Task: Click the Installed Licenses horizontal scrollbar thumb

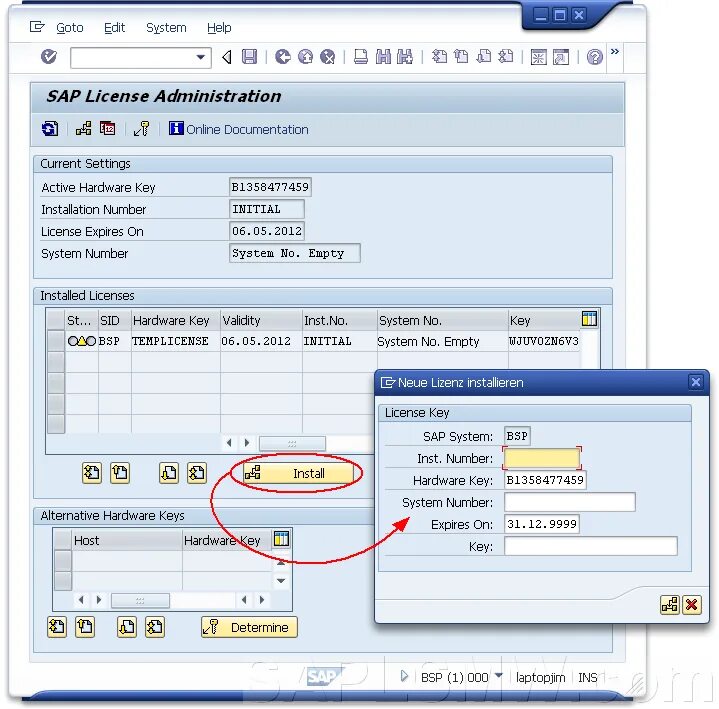Action: [293, 443]
